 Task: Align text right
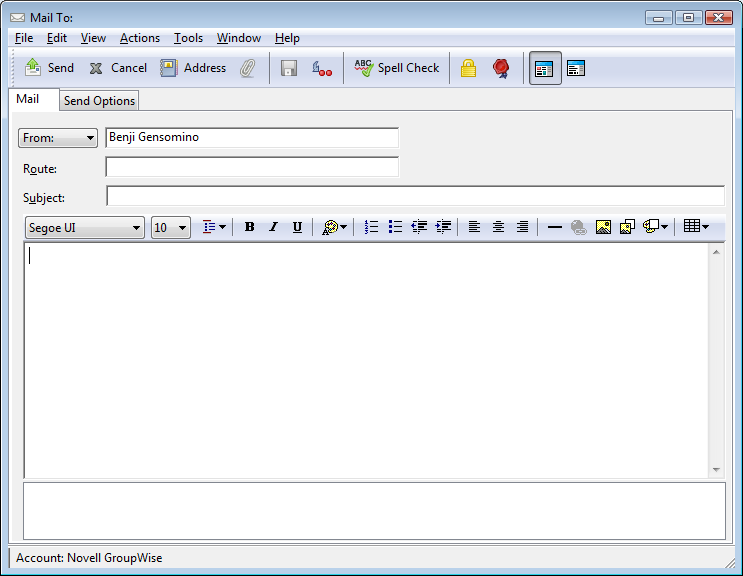(x=522, y=227)
